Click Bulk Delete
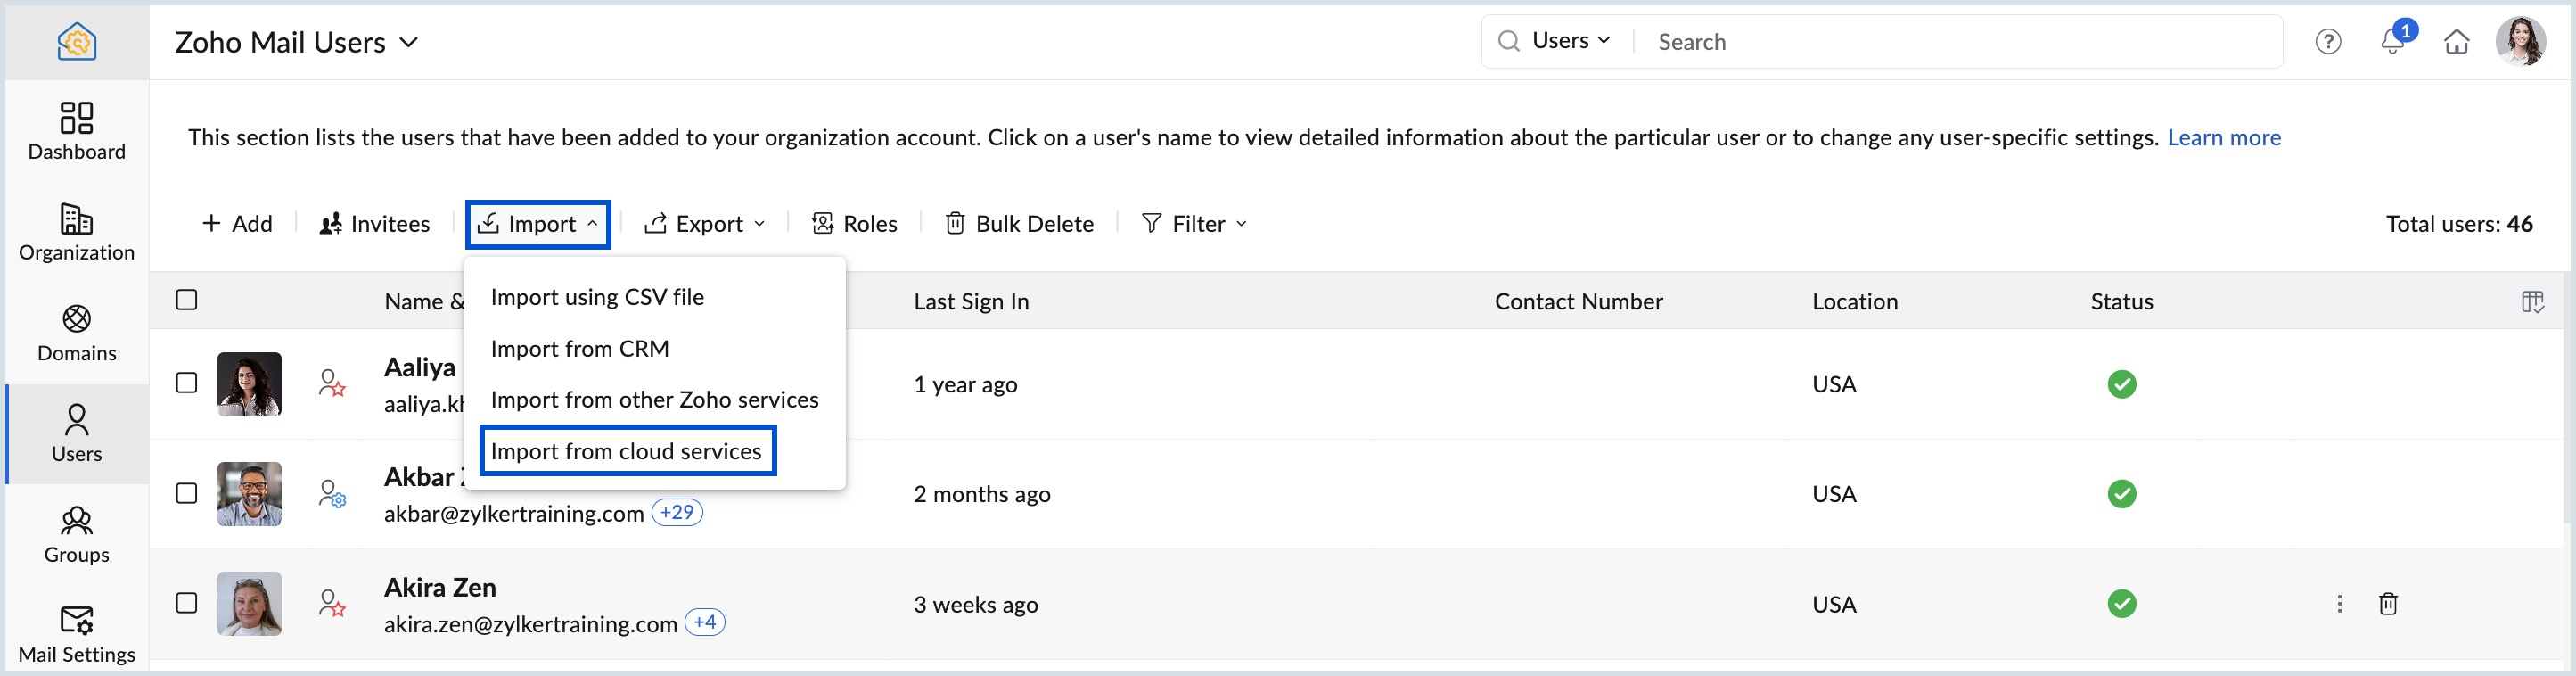2576x676 pixels. coord(1019,224)
